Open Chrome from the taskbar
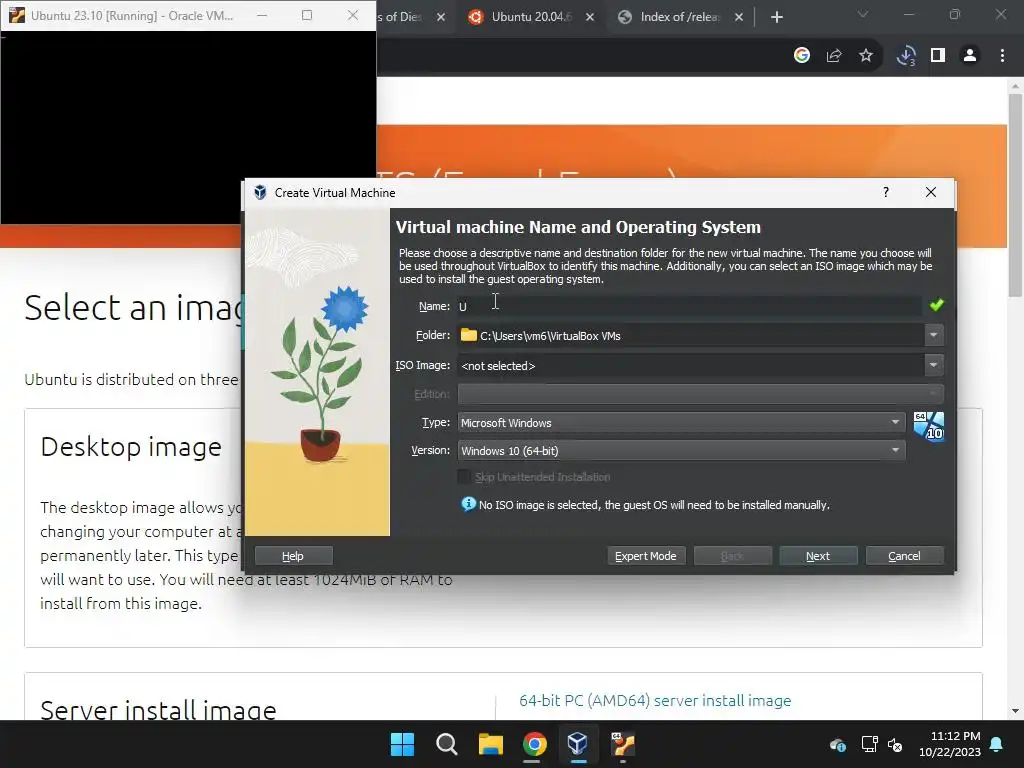Viewport: 1024px width, 768px height. (534, 744)
